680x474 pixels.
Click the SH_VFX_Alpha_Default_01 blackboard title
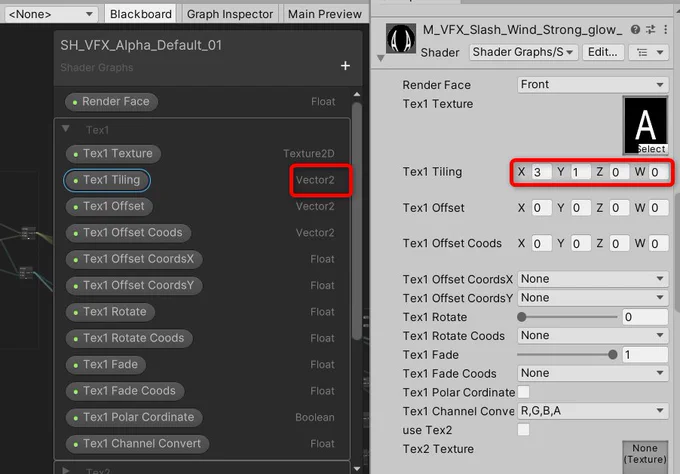coord(141,45)
